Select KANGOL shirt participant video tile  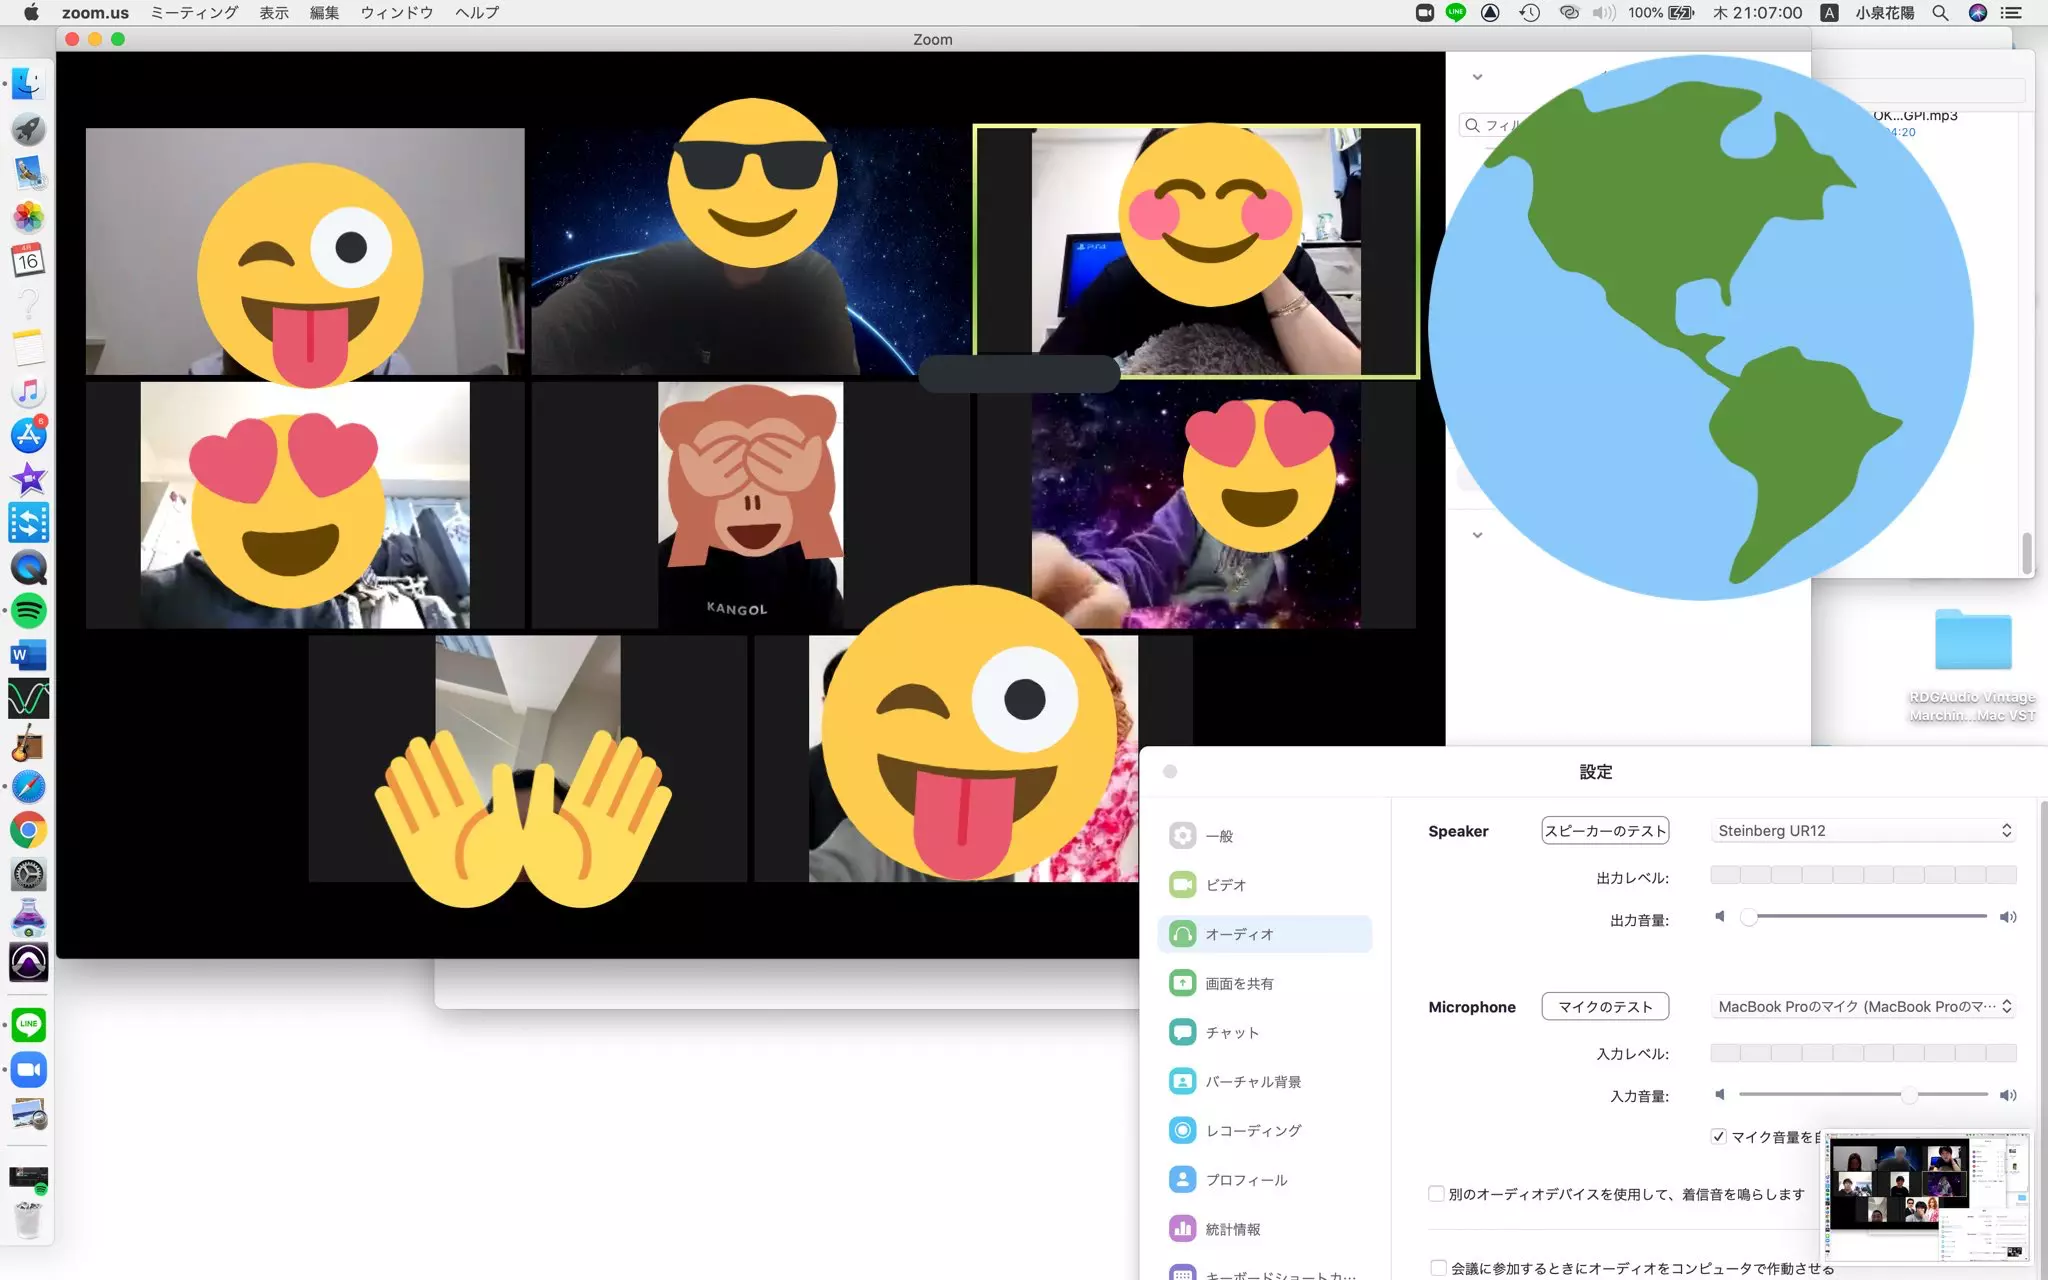(750, 505)
